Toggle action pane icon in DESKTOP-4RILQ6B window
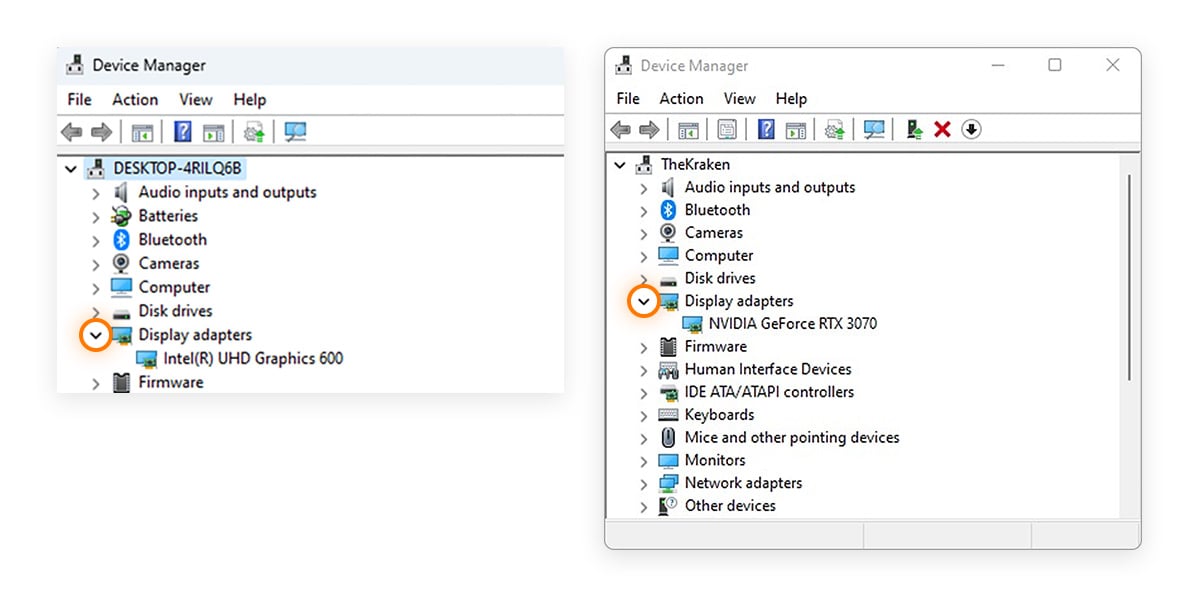This screenshot has height=596, width=1200. 213,132
